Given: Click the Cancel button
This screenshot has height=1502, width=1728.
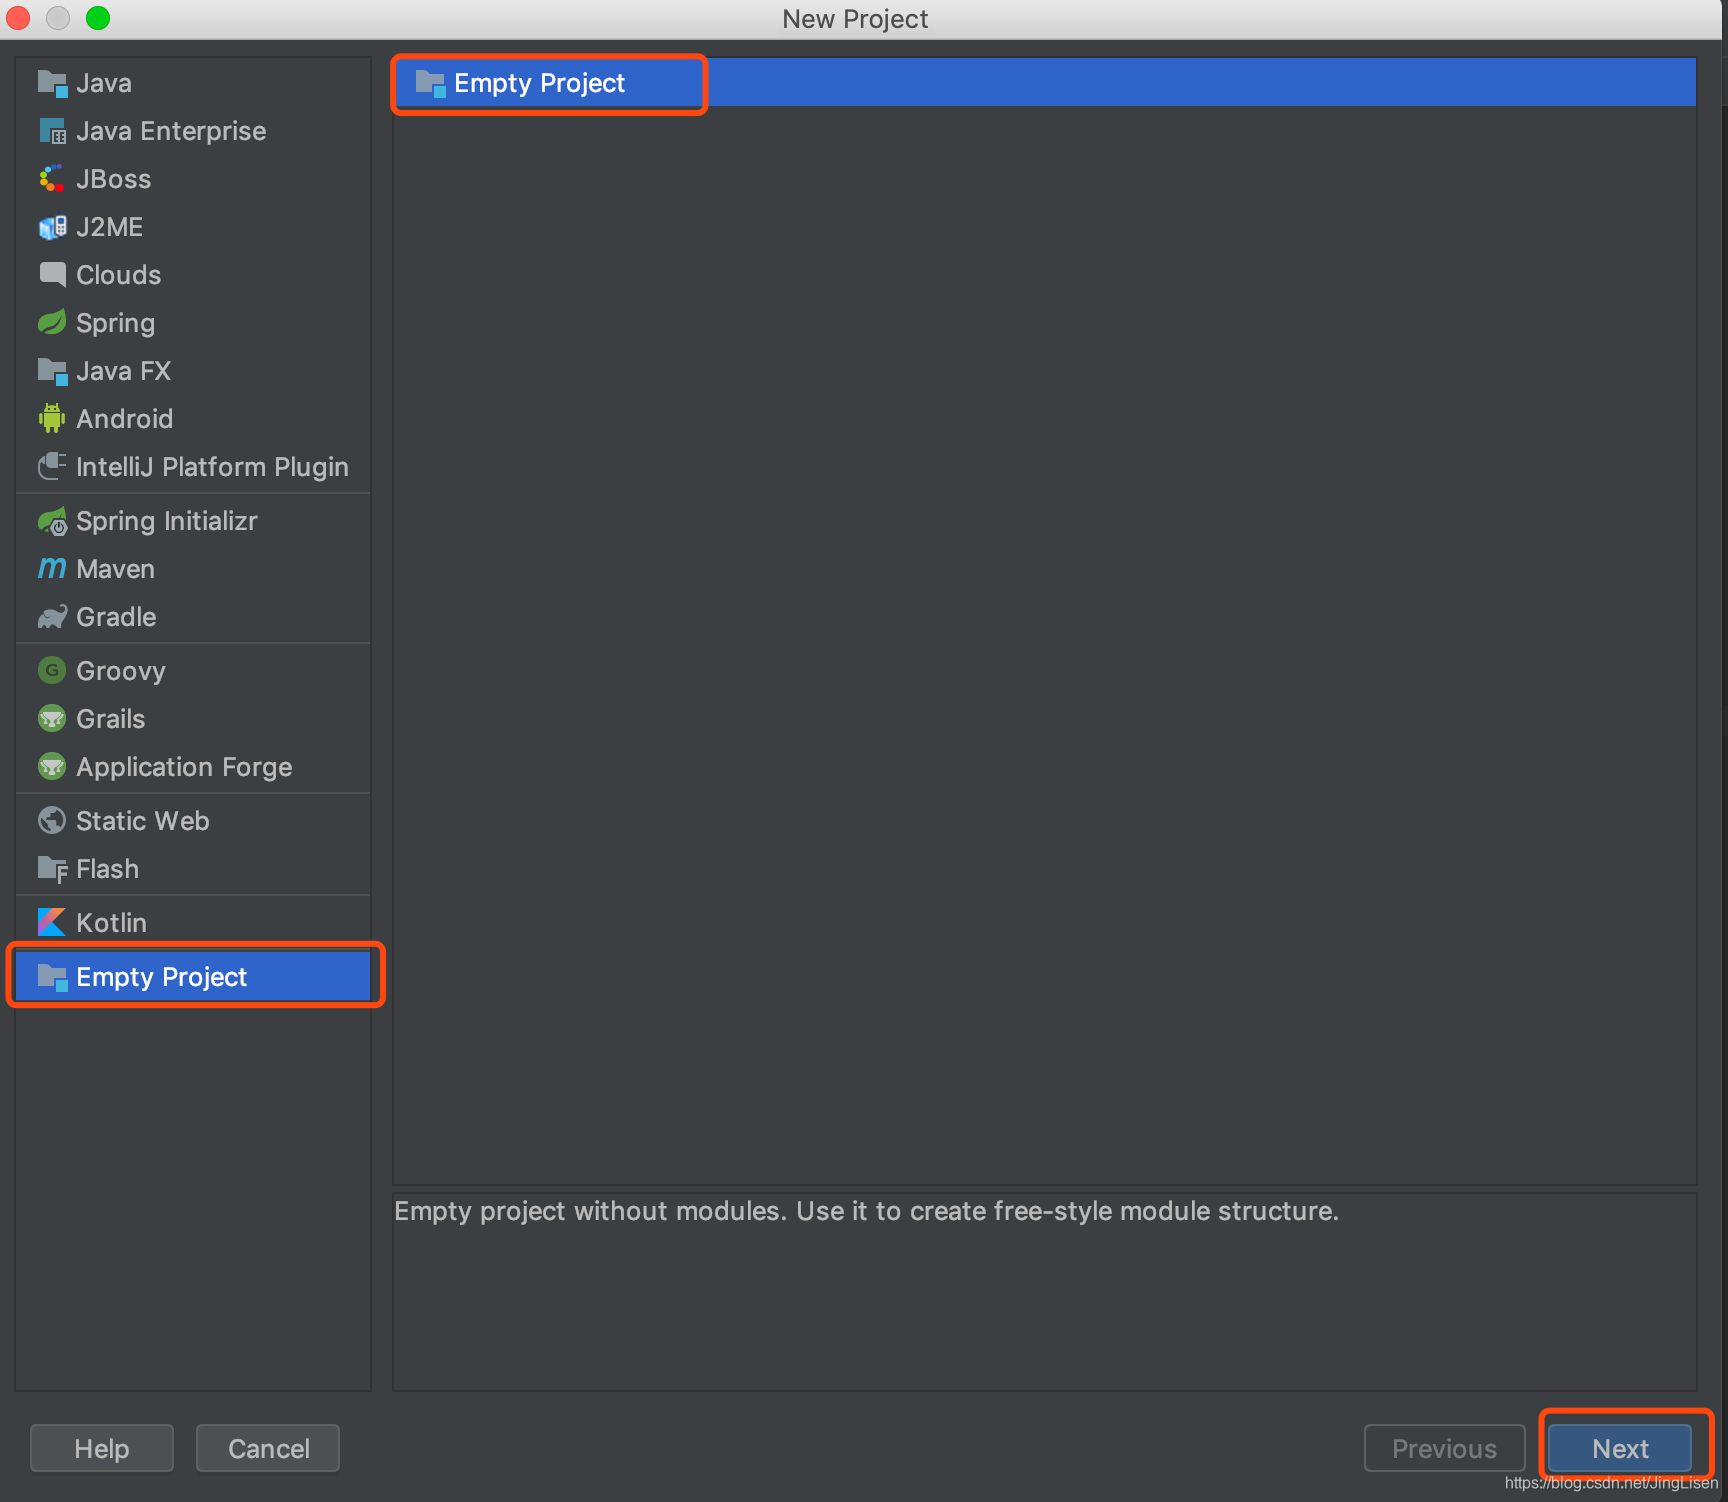Looking at the screenshot, I should pos(268,1448).
